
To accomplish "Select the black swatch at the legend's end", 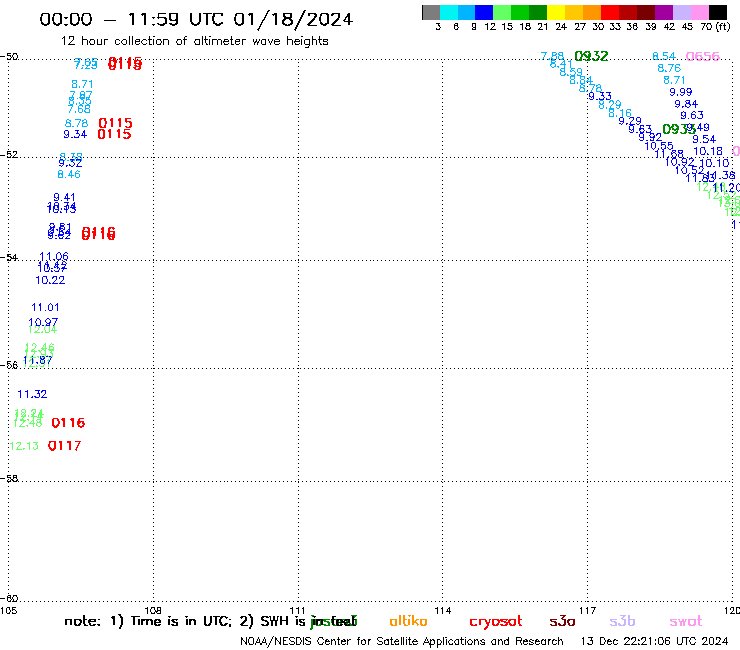I will tap(718, 12).
